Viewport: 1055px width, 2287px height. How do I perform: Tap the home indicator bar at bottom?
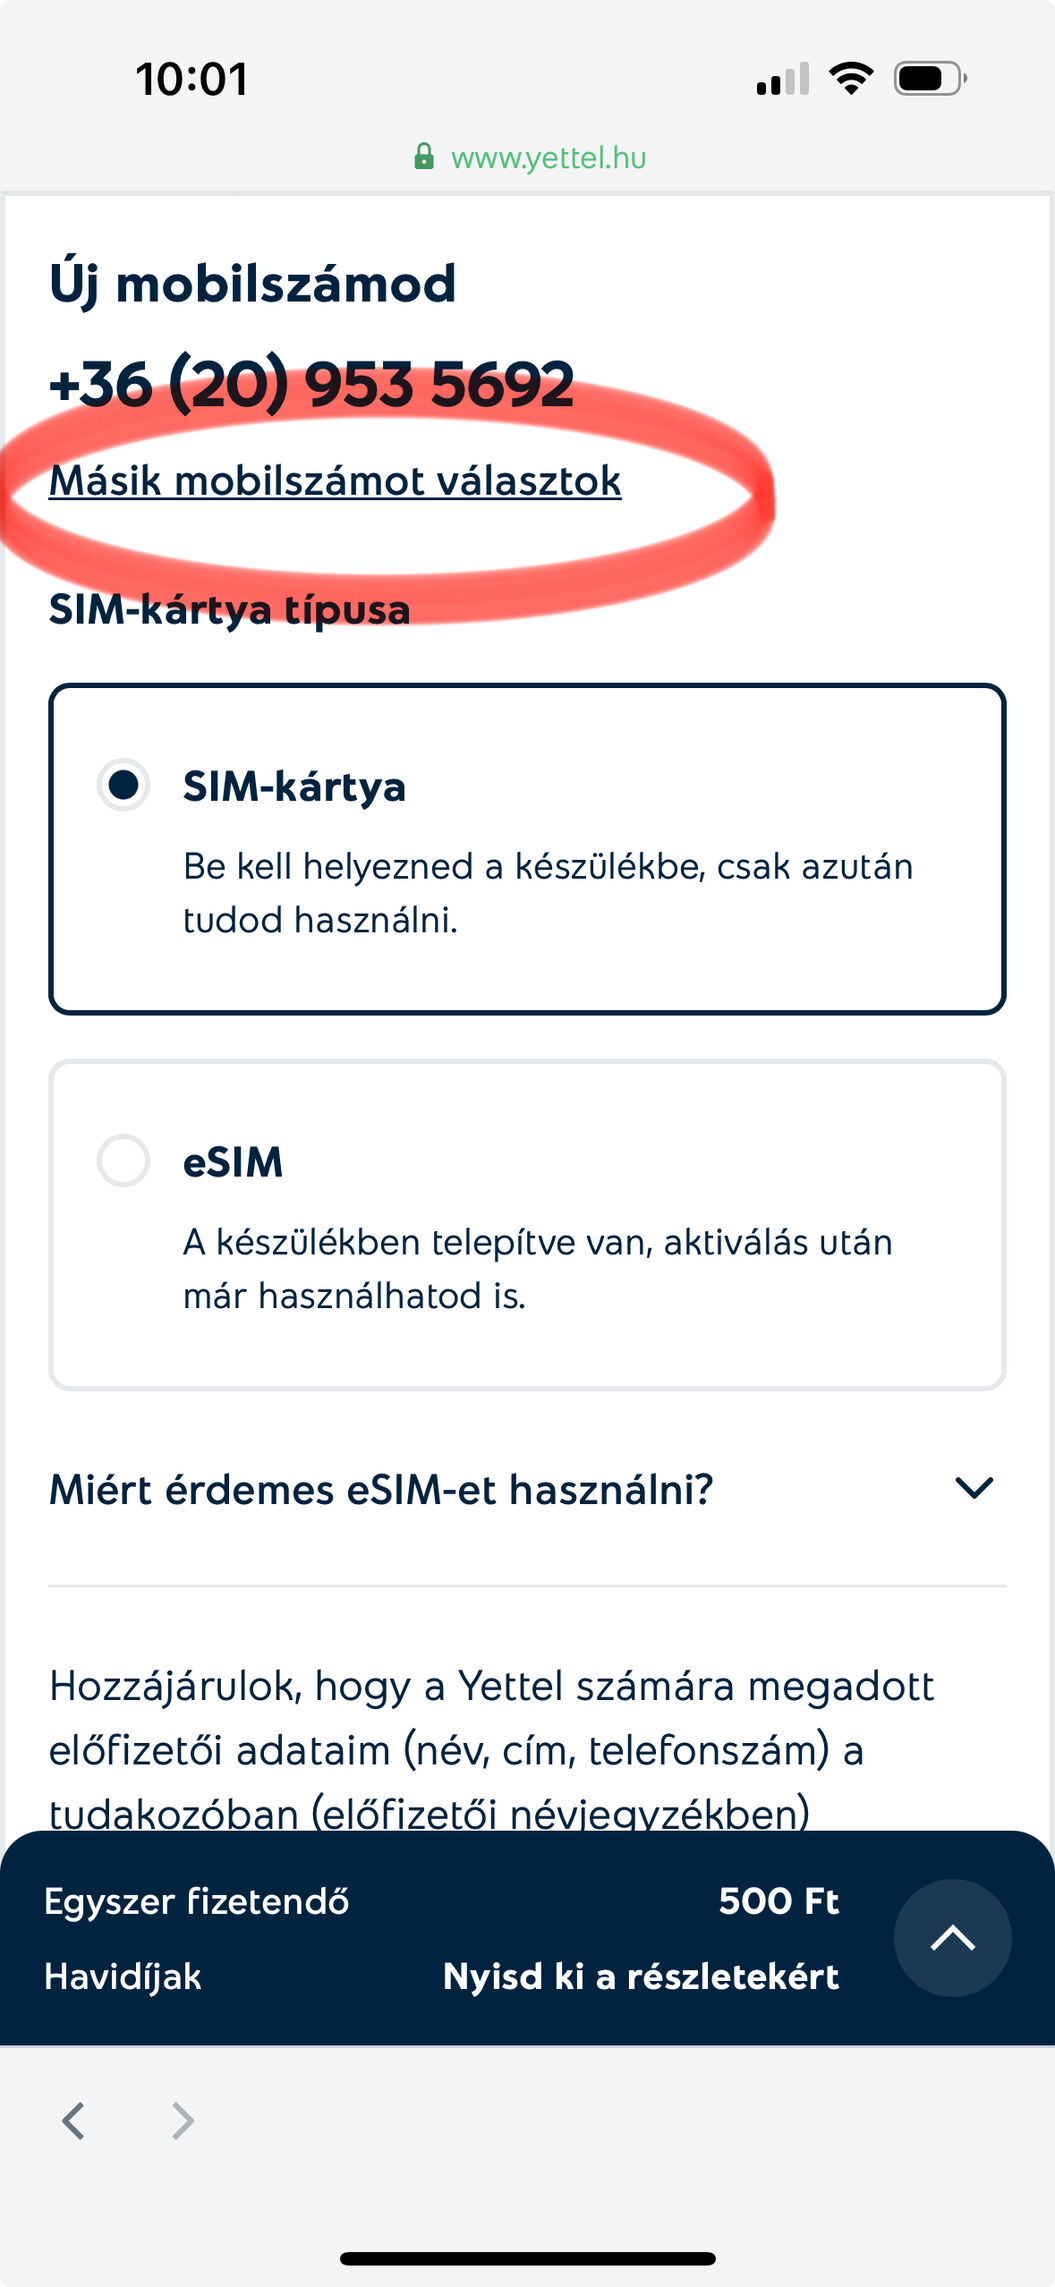[x=527, y=2258]
